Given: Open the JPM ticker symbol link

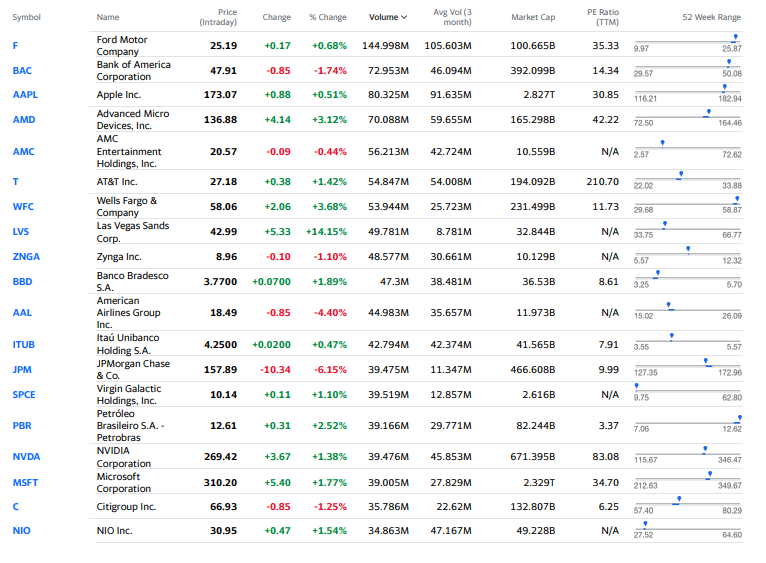Looking at the screenshot, I should (x=22, y=369).
